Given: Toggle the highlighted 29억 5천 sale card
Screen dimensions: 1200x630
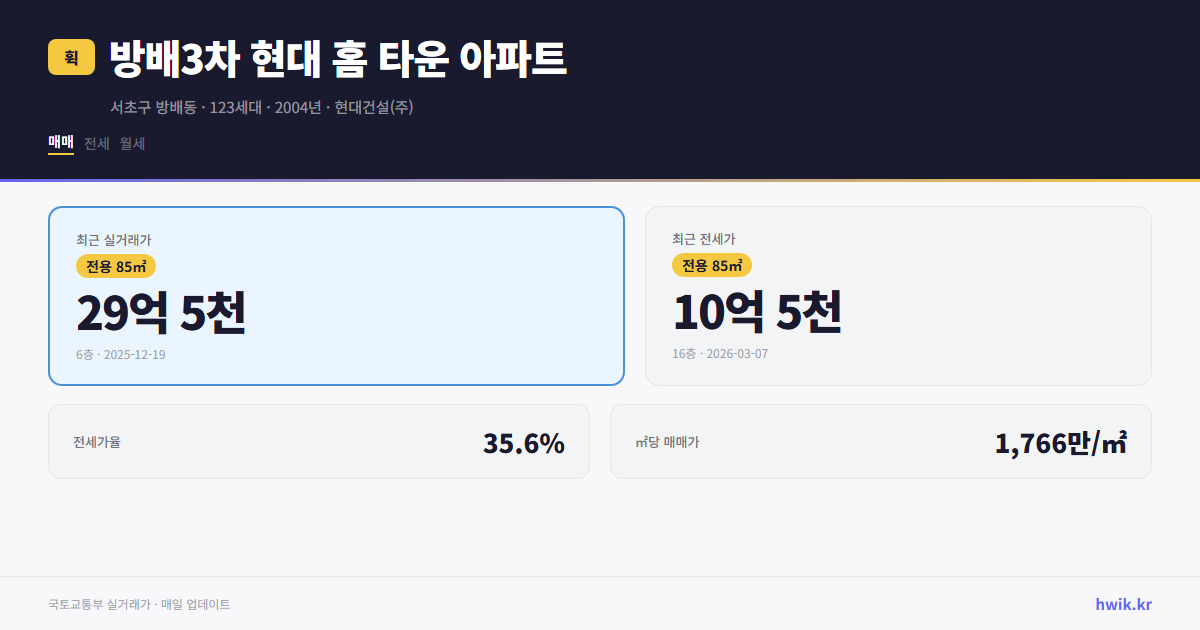Looking at the screenshot, I should click(334, 295).
